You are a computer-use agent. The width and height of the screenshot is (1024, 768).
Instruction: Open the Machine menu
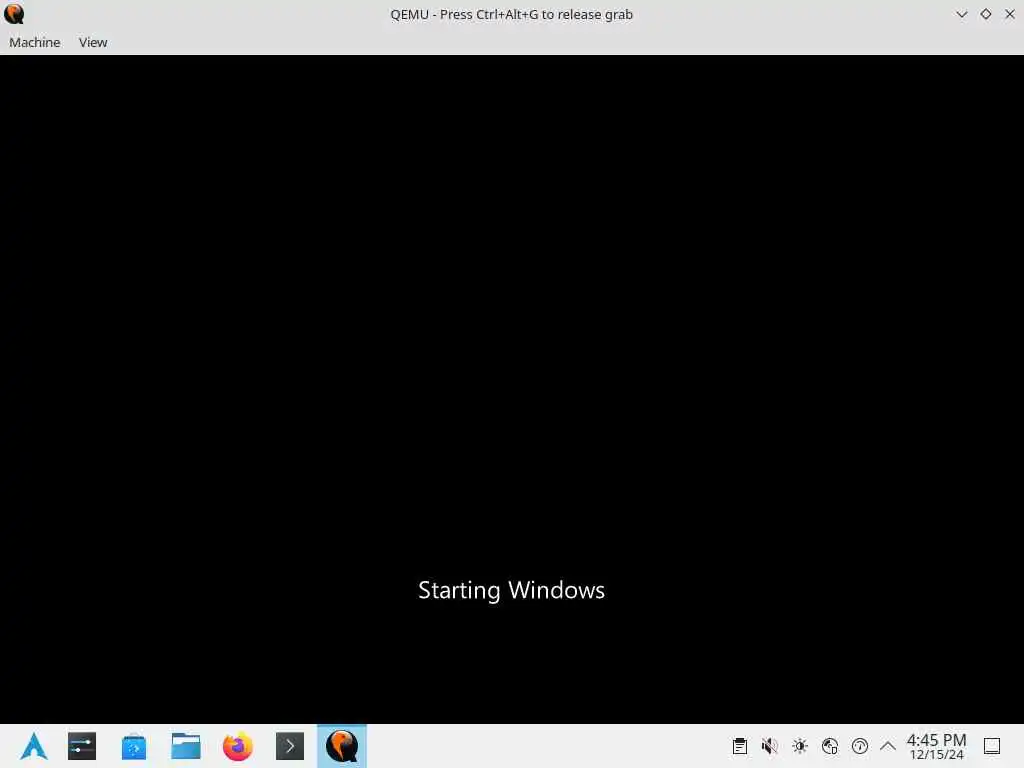35,42
